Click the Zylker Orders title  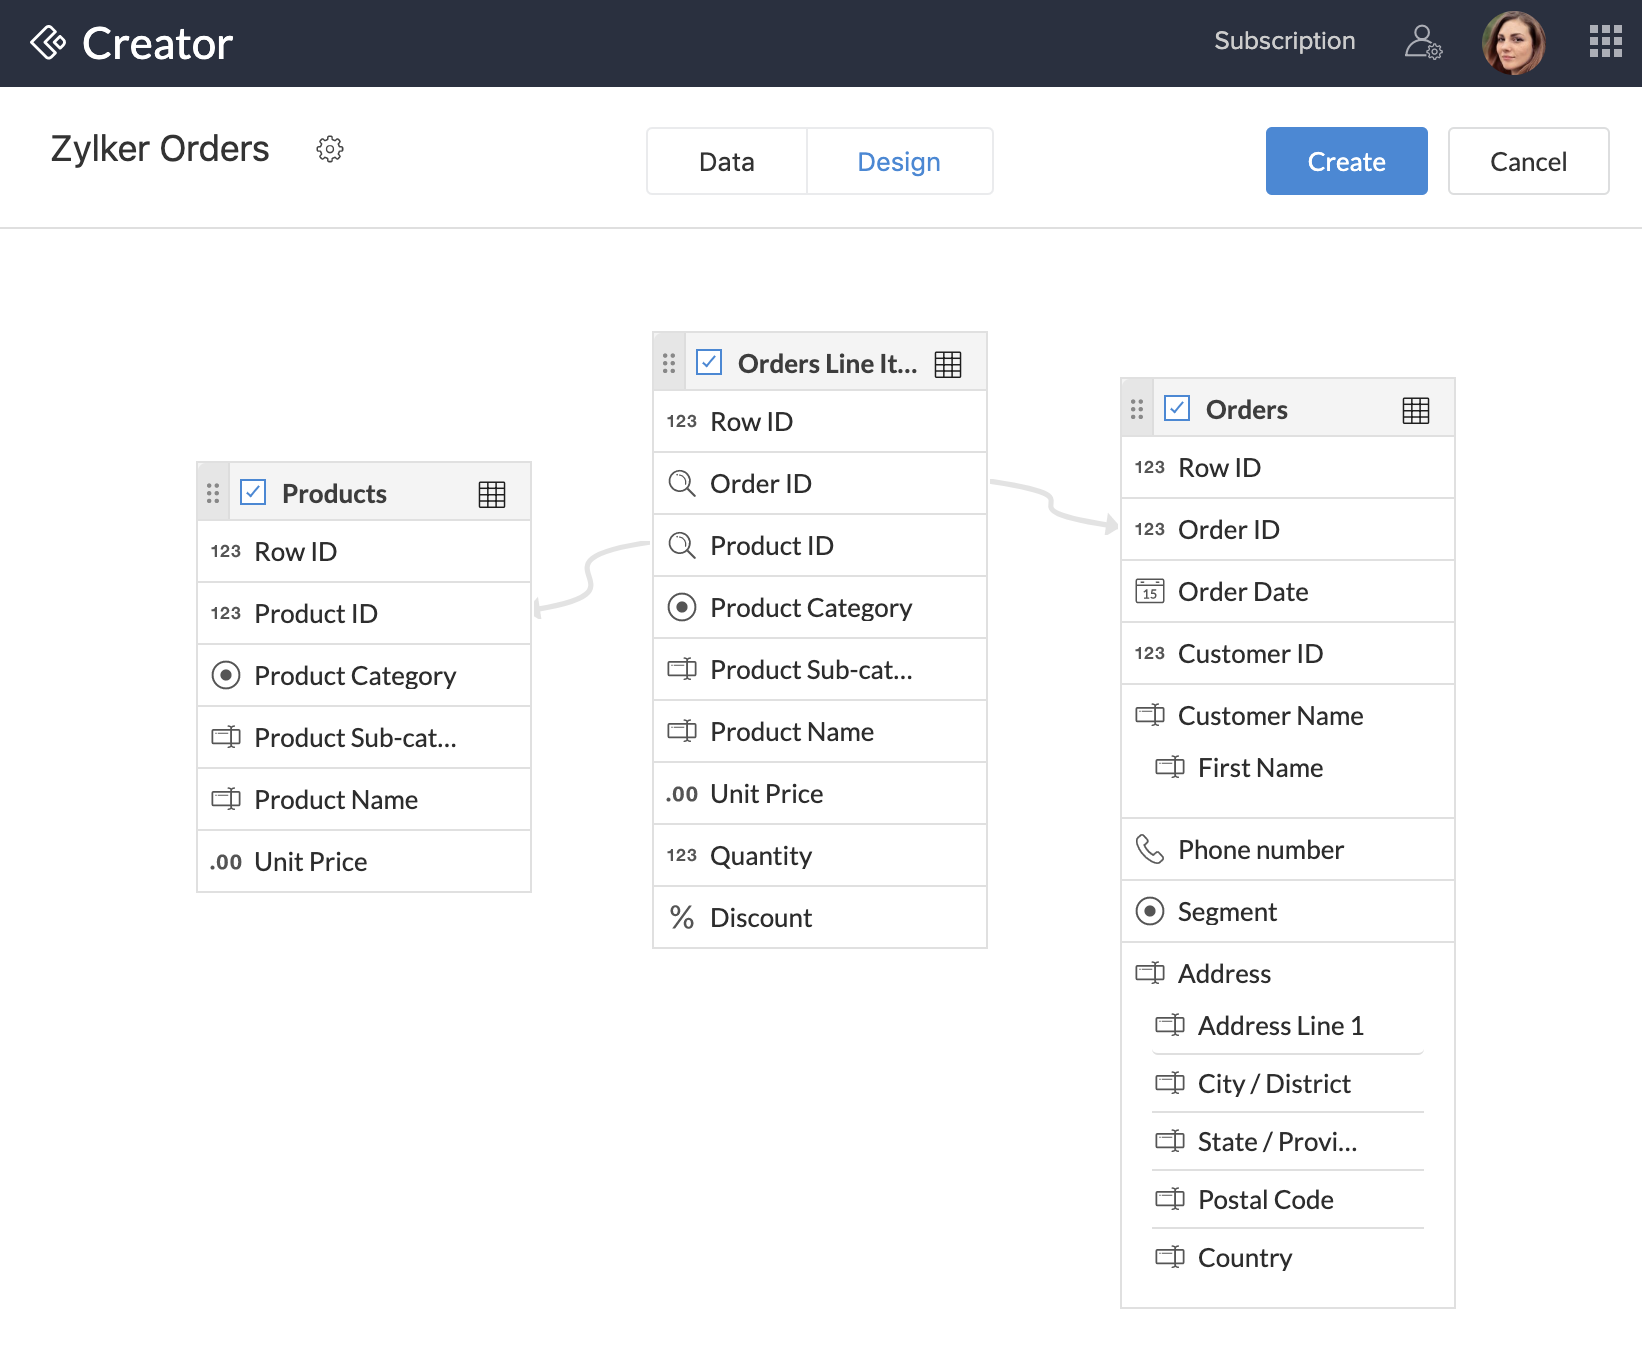click(160, 149)
